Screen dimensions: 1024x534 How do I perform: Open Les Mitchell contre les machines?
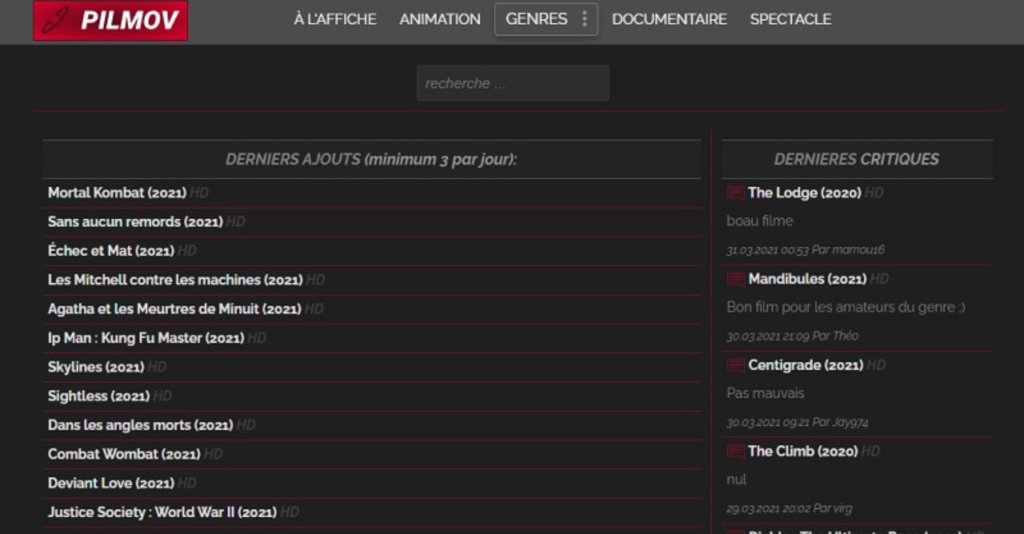coord(174,280)
